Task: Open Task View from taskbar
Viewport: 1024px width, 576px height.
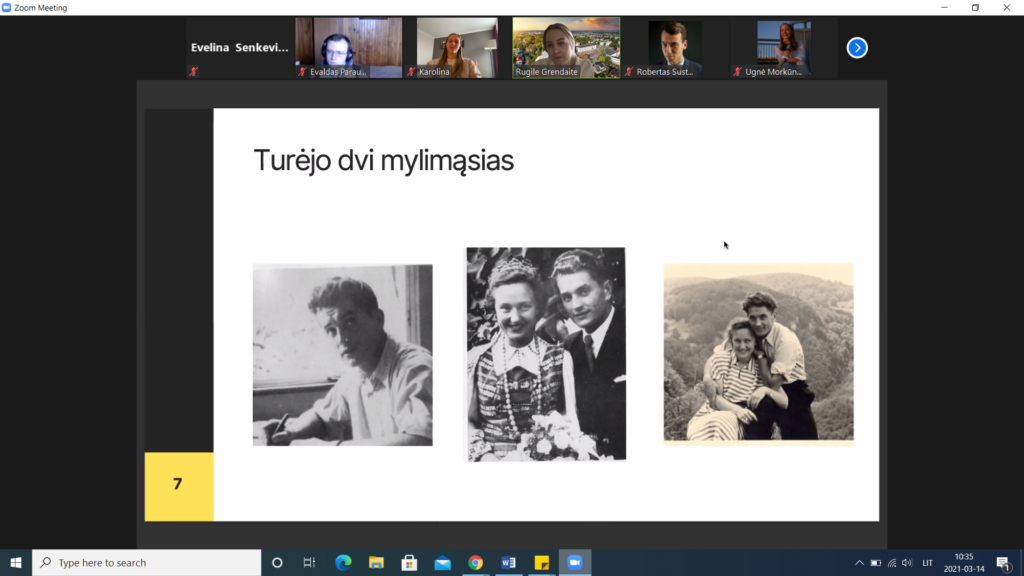Action: [309, 563]
